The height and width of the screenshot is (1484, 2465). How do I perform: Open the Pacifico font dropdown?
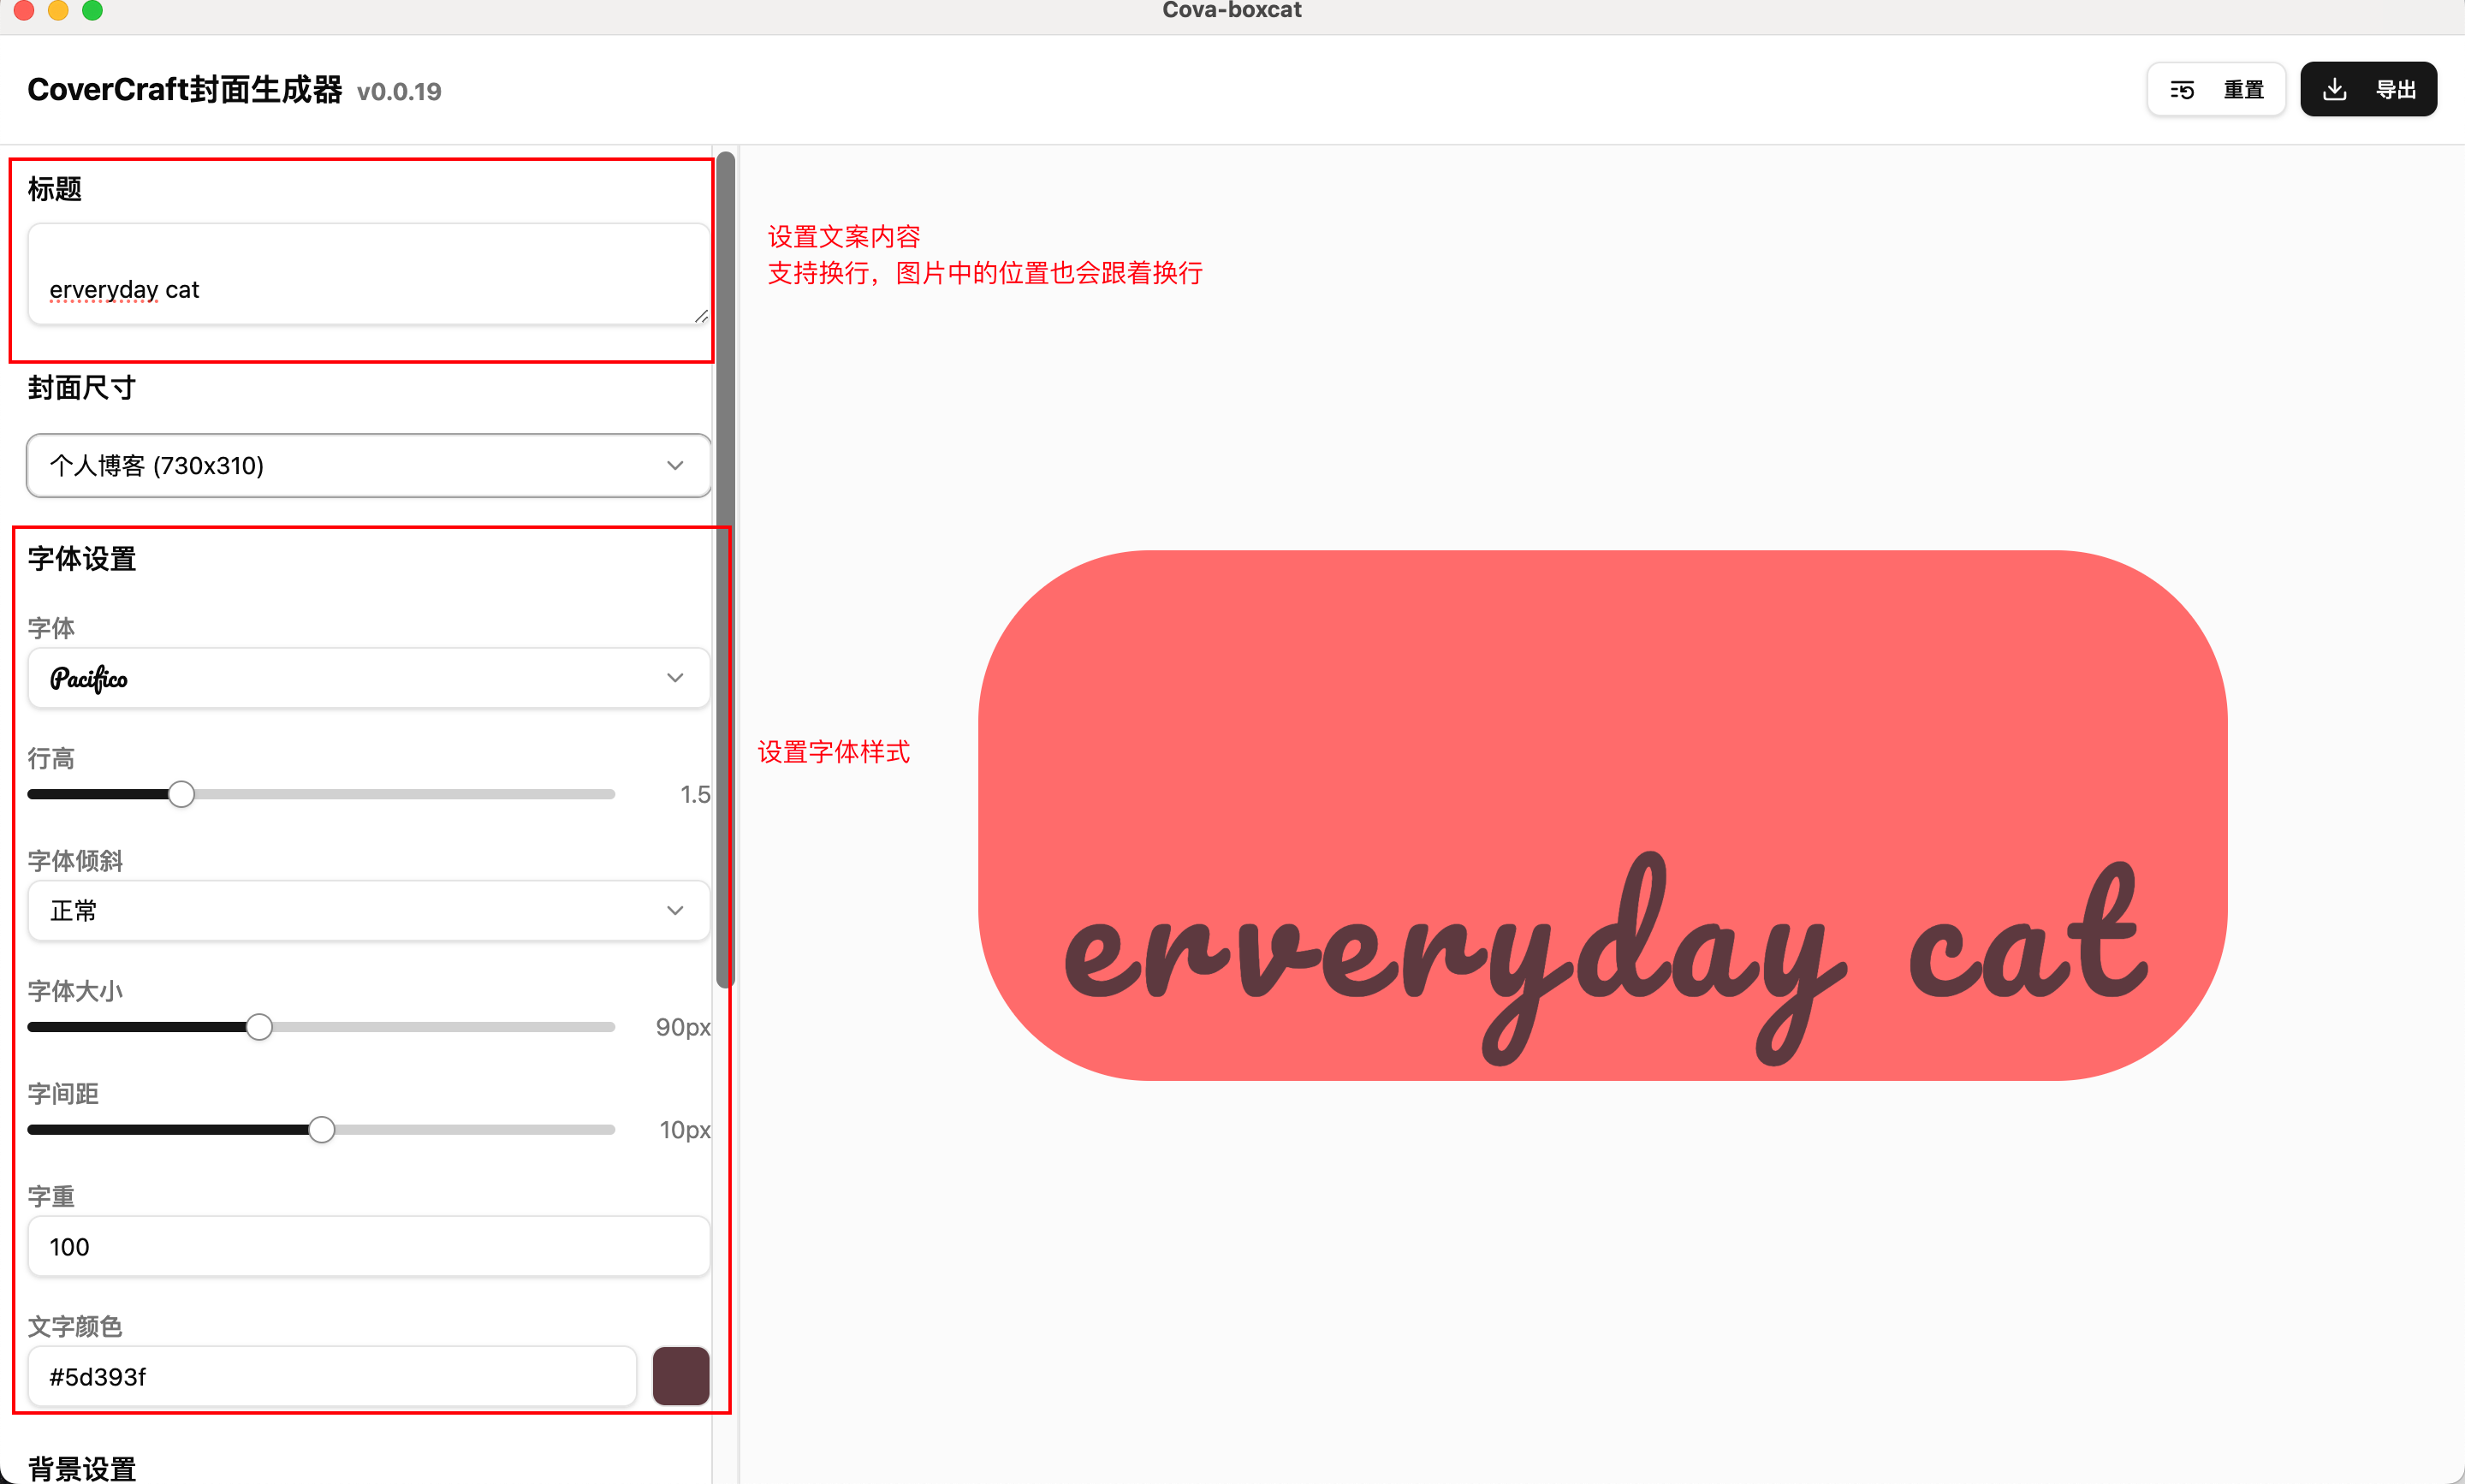pyautogui.click(x=368, y=678)
